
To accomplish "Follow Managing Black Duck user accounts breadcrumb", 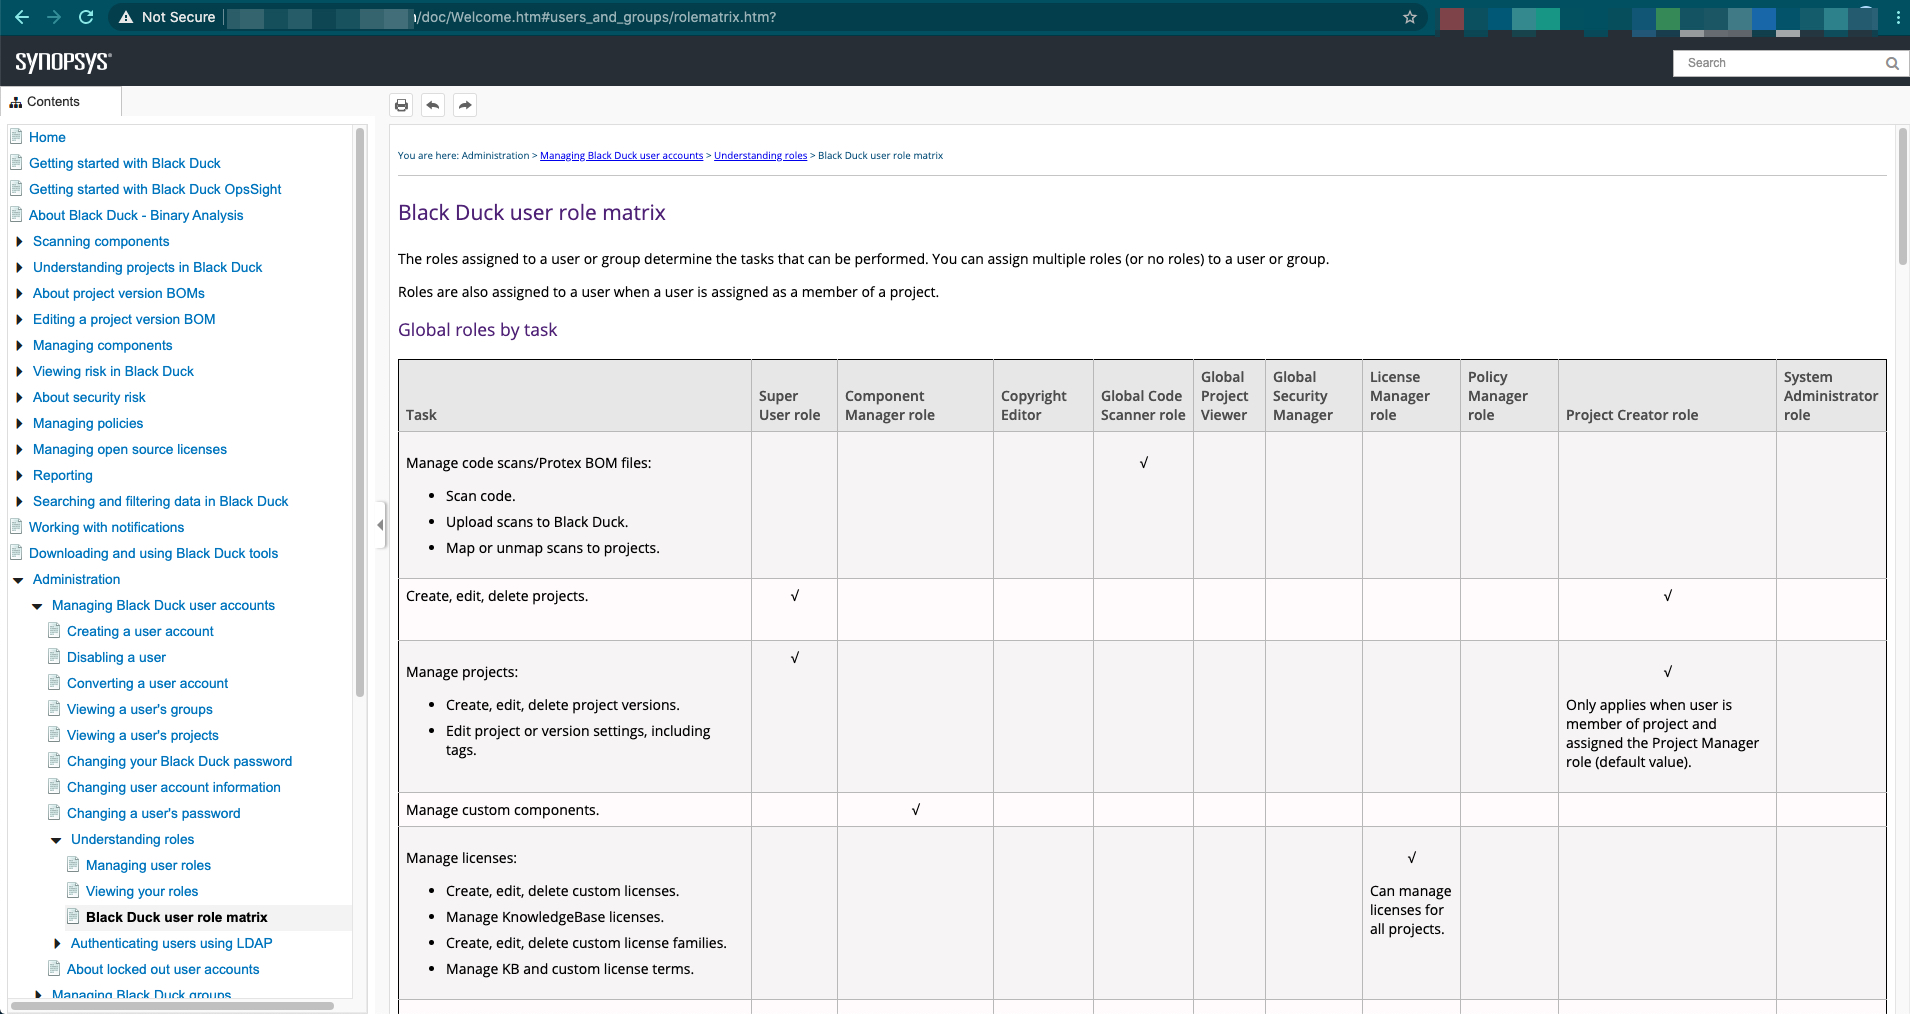I will point(622,156).
